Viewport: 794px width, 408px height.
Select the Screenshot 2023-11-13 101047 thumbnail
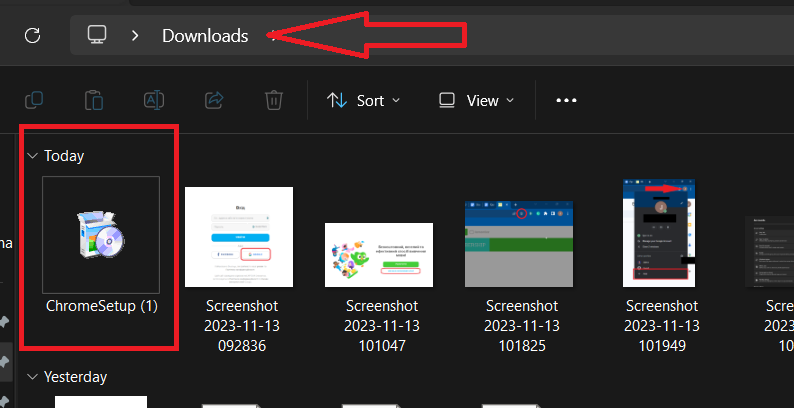coord(379,255)
